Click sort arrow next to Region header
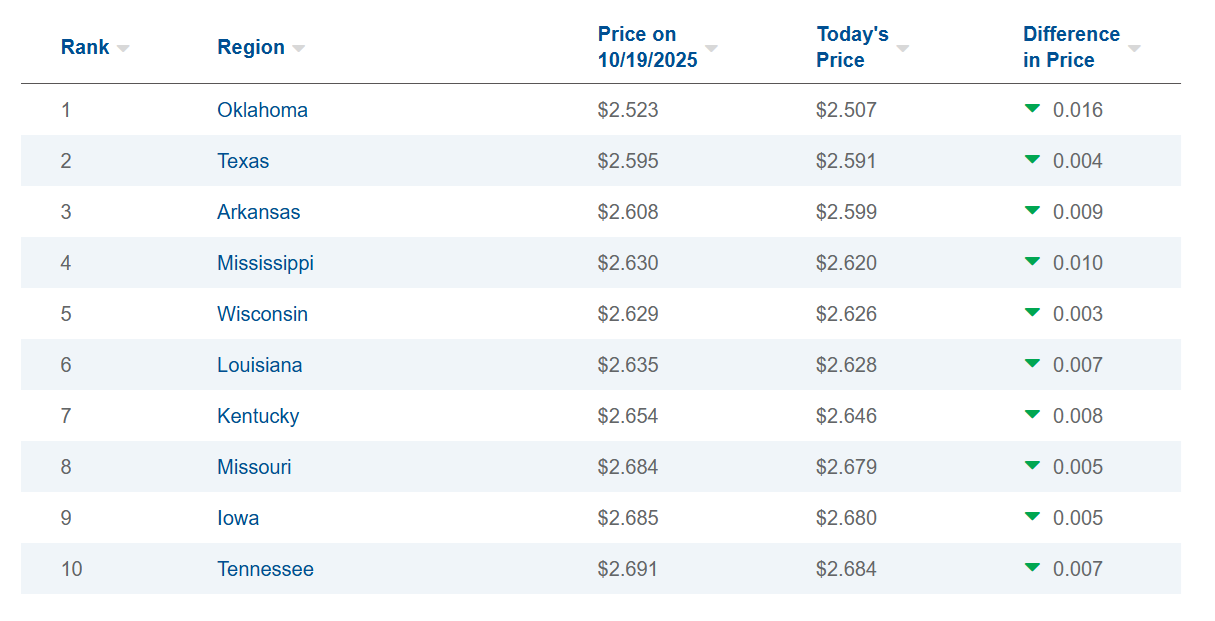 (298, 48)
